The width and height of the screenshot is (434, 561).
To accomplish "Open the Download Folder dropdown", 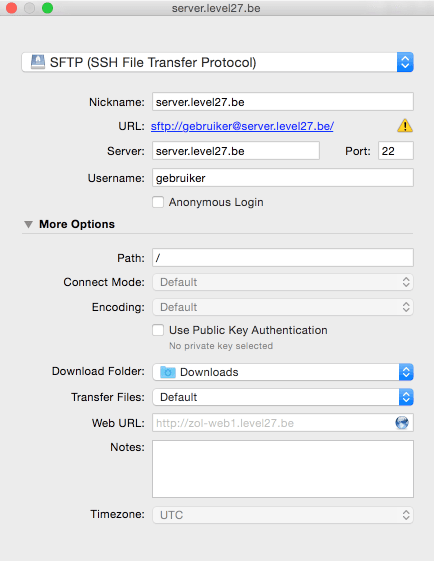I will click(x=283, y=372).
